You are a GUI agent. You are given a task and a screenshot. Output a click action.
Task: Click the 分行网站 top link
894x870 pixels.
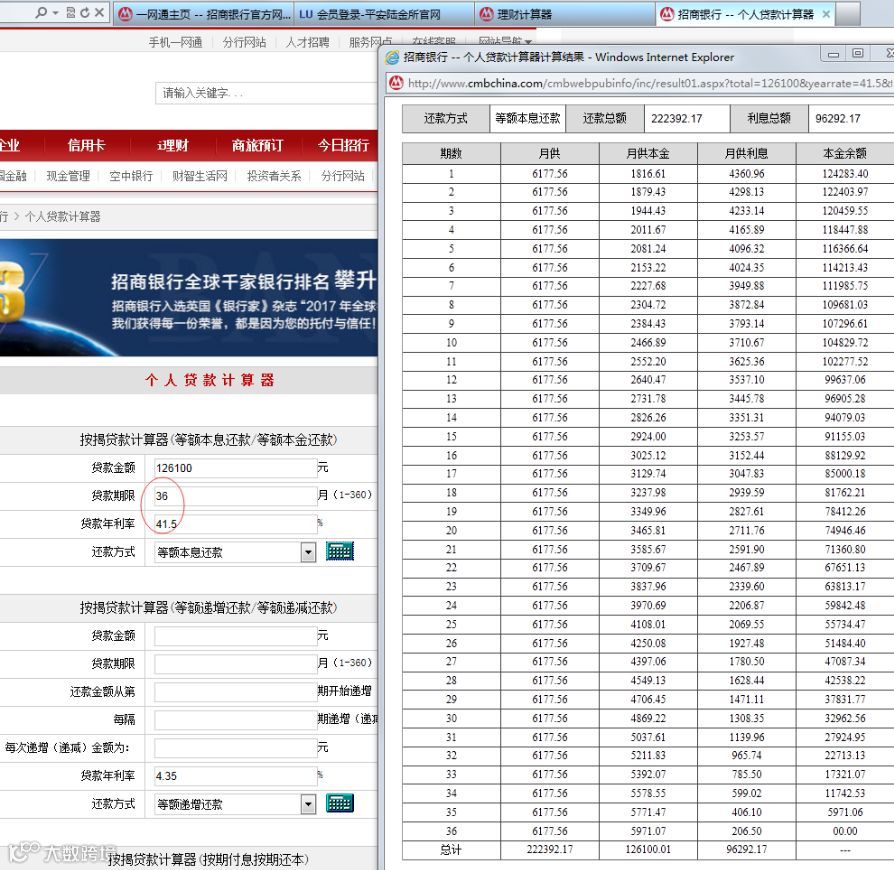(245, 42)
